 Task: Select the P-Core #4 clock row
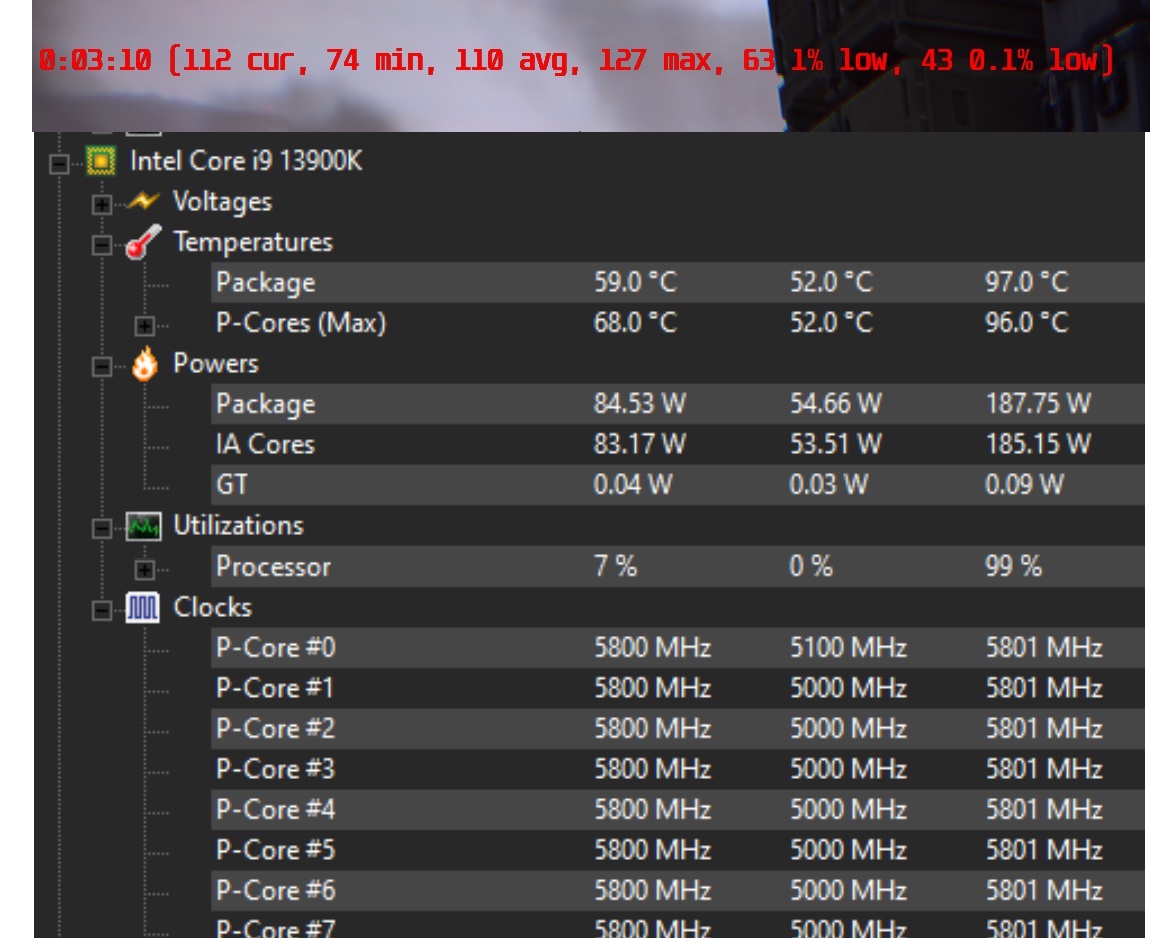click(x=678, y=810)
